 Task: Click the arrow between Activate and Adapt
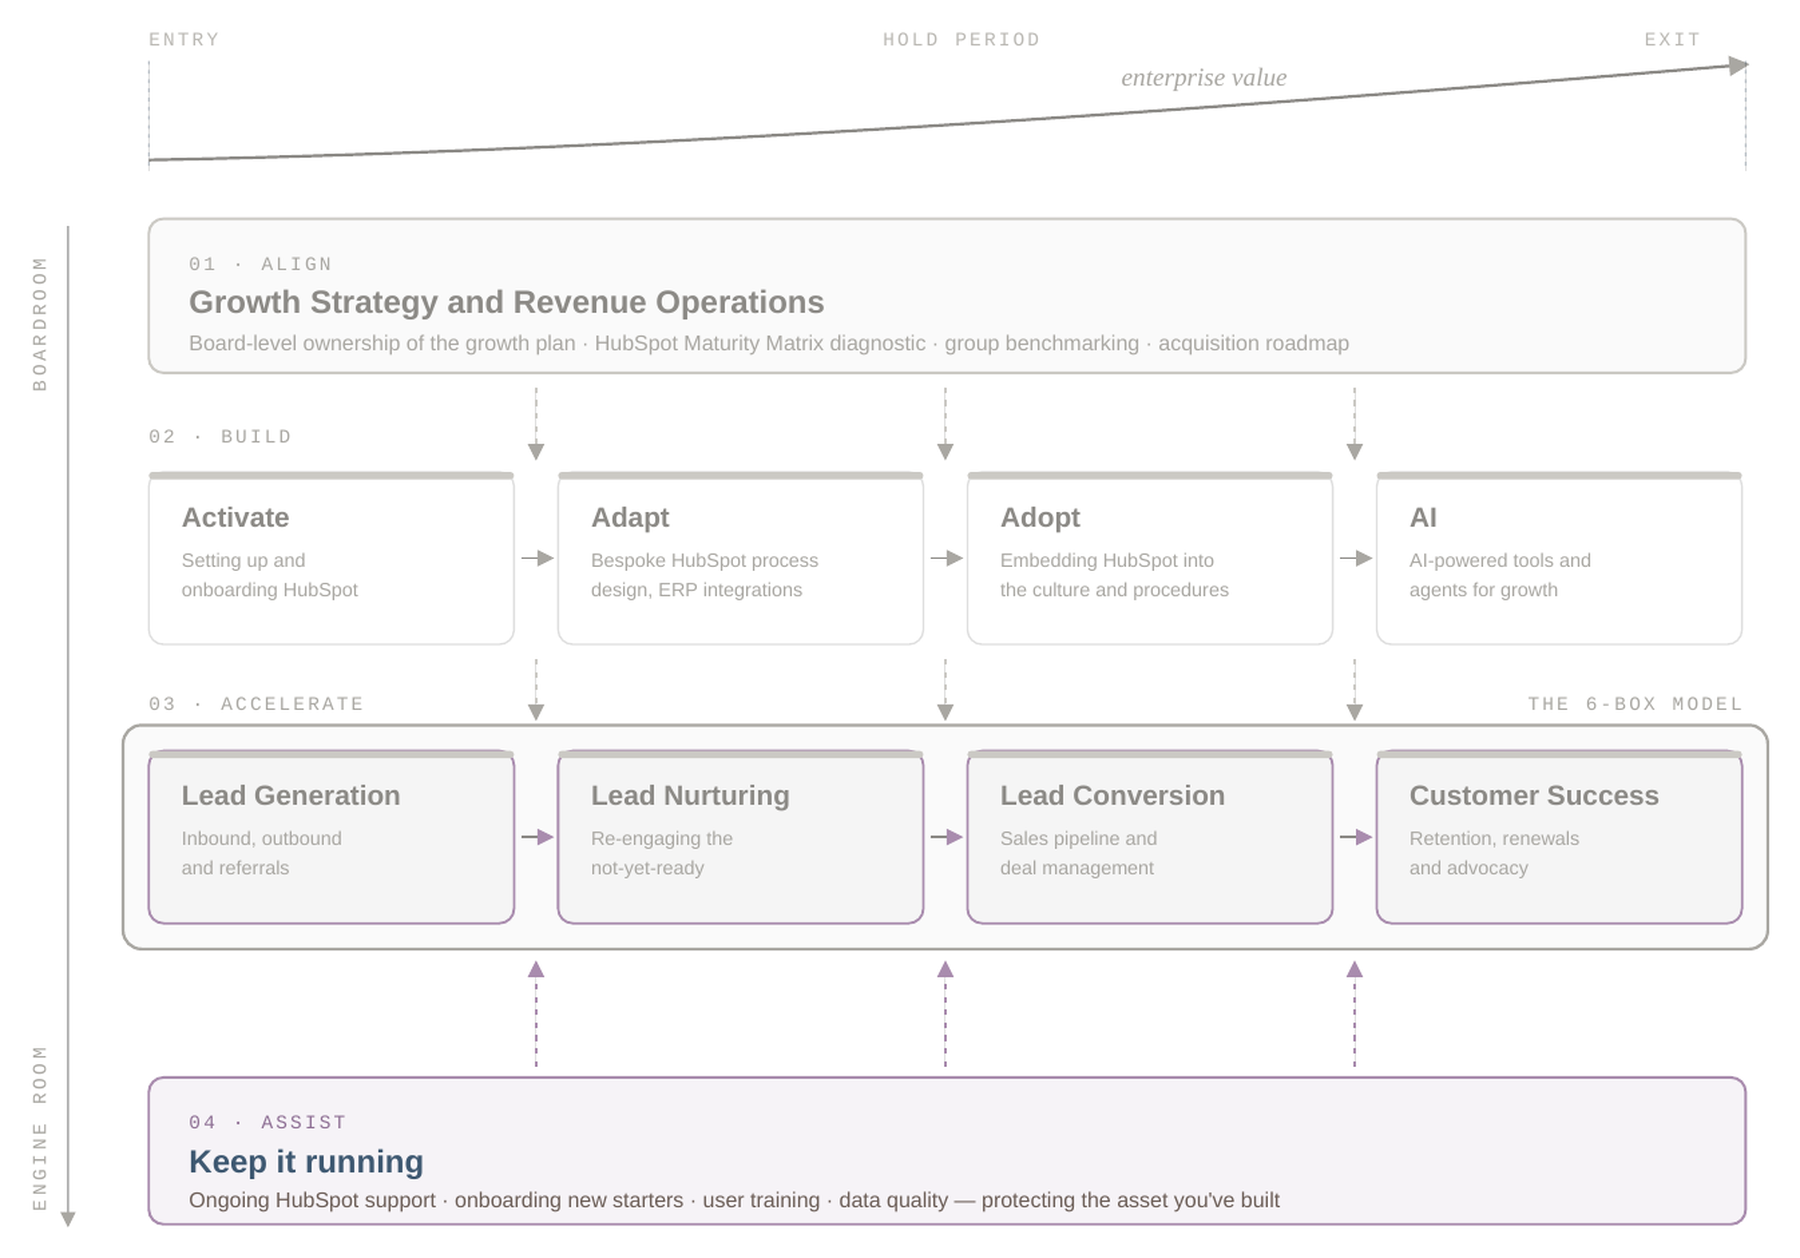coord(537,558)
